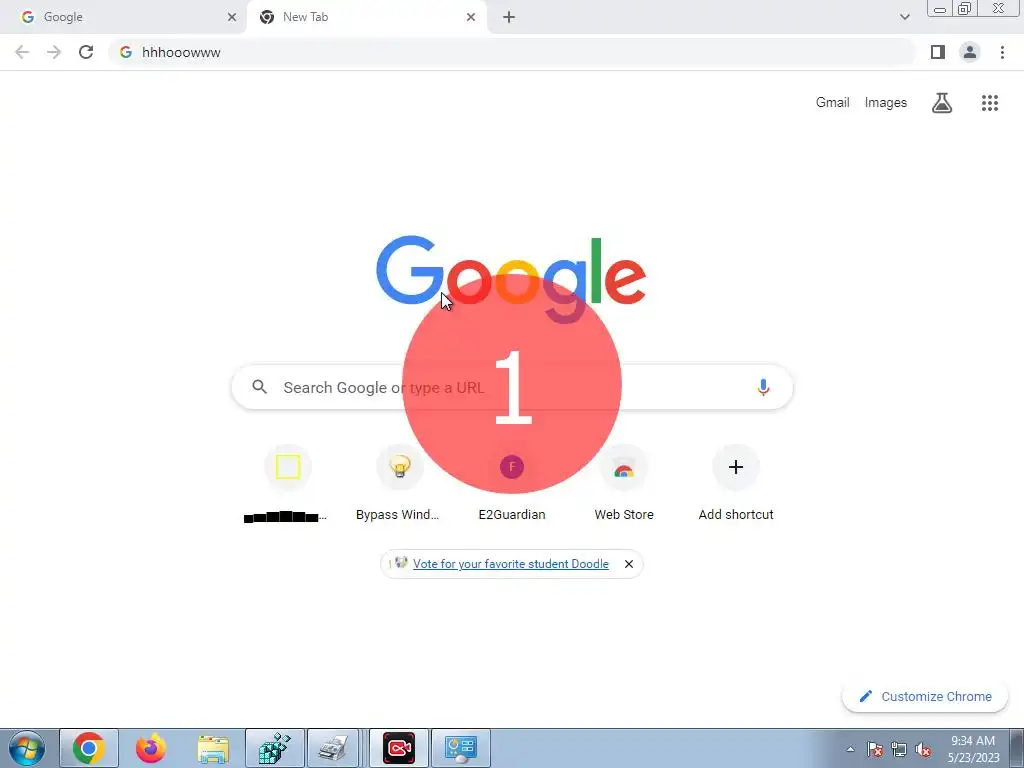Screen dimensions: 1024x768
Task: Close the Google tab
Action: click(x=232, y=17)
